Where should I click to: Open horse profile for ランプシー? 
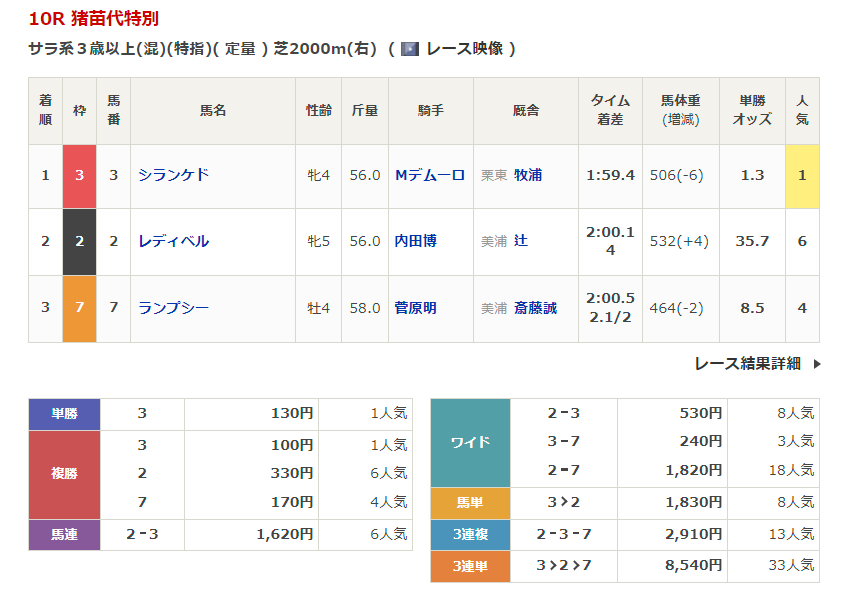[174, 308]
